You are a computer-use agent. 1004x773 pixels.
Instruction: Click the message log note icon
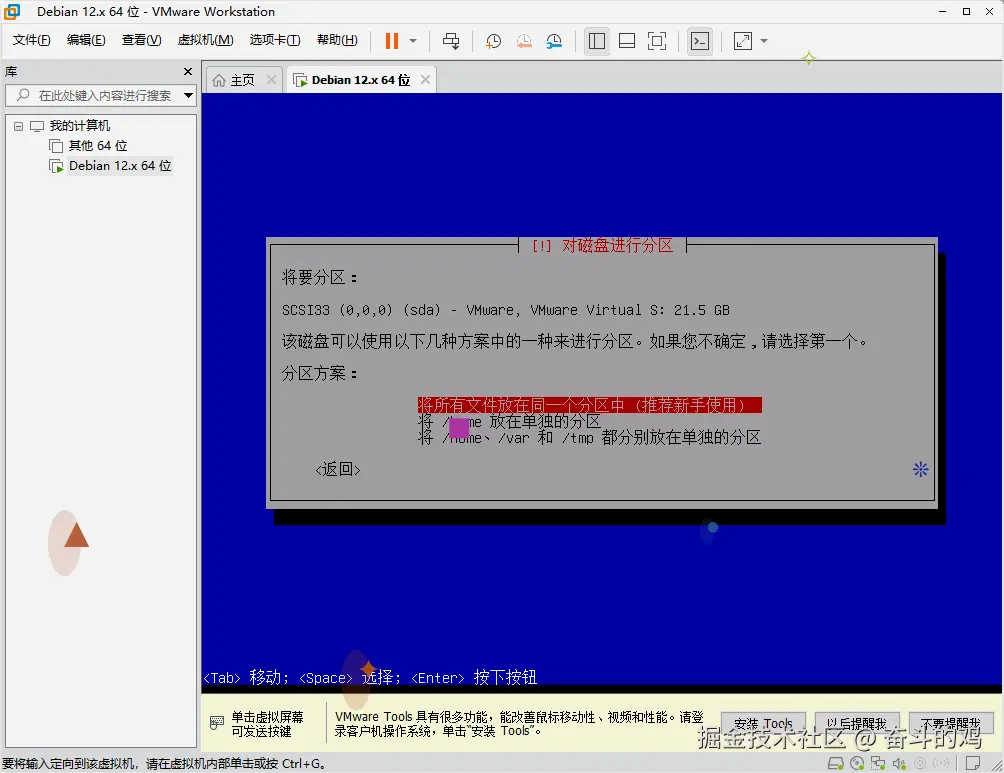[973, 763]
